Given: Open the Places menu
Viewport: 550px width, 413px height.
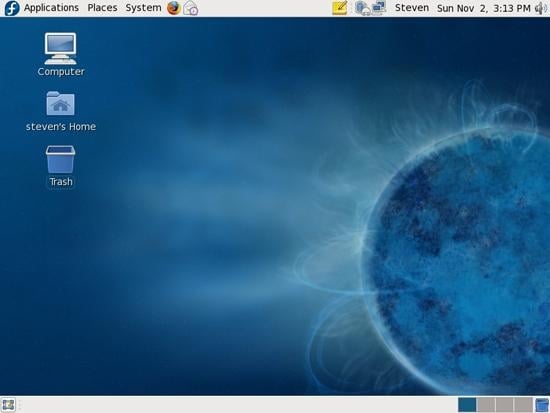Looking at the screenshot, I should 102,8.
